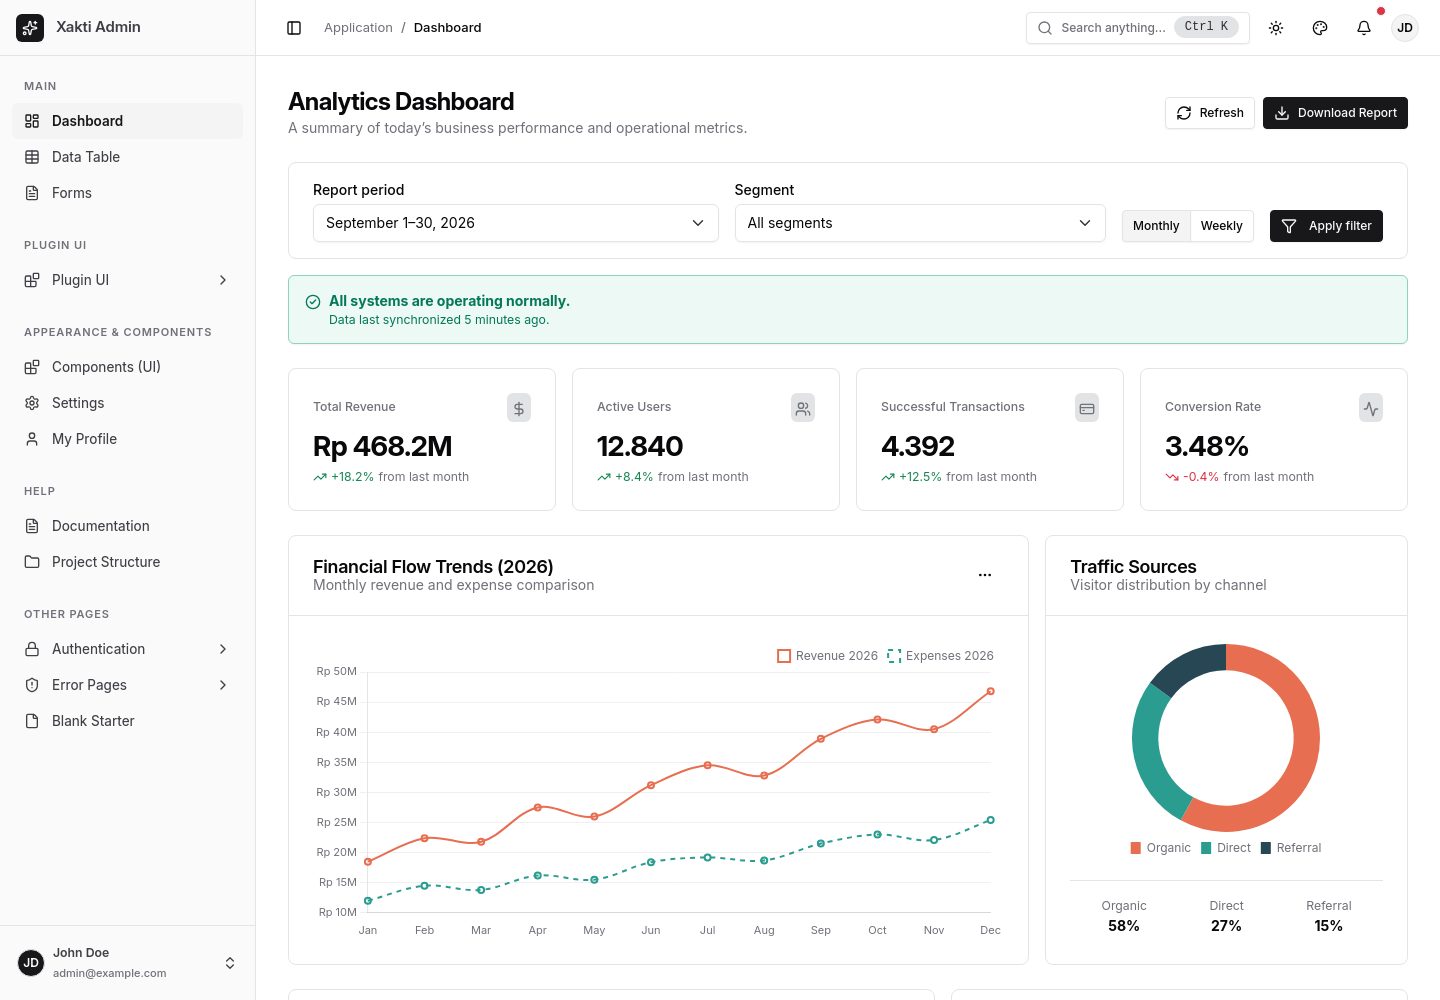
Task: Go to Dashboard in sidebar
Action: tap(128, 121)
